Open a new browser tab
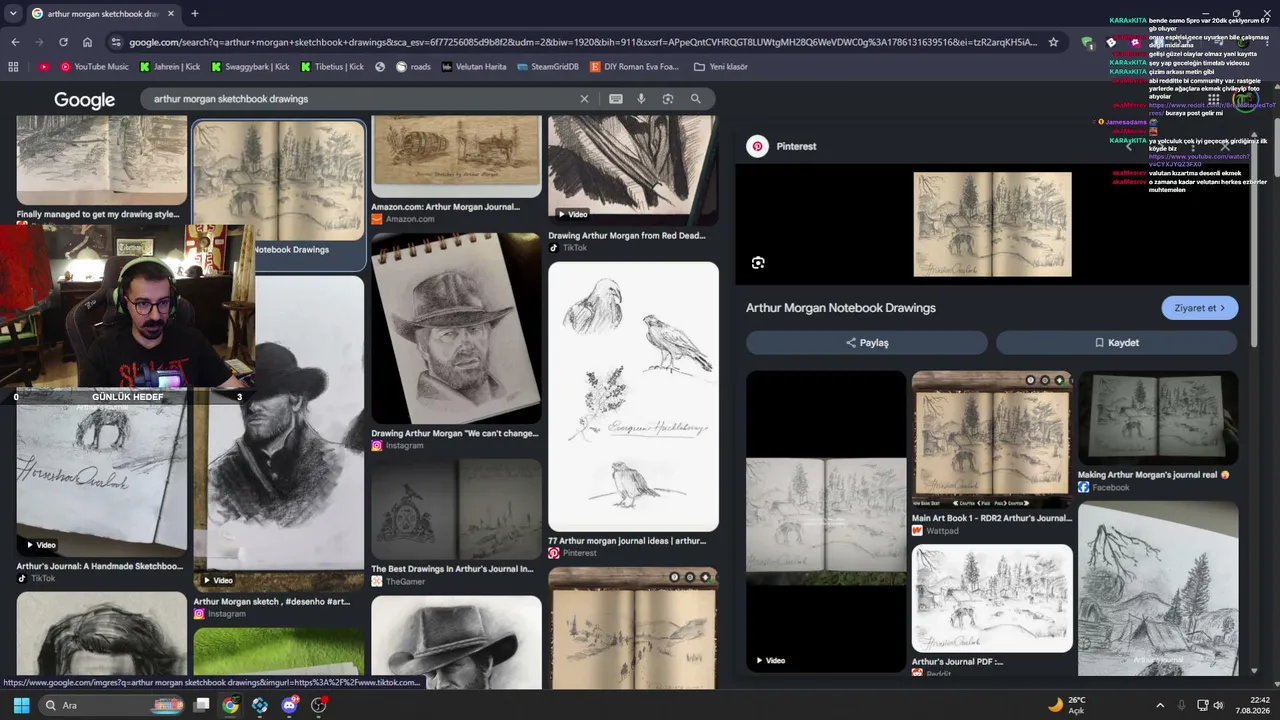The image size is (1280, 720). [194, 14]
